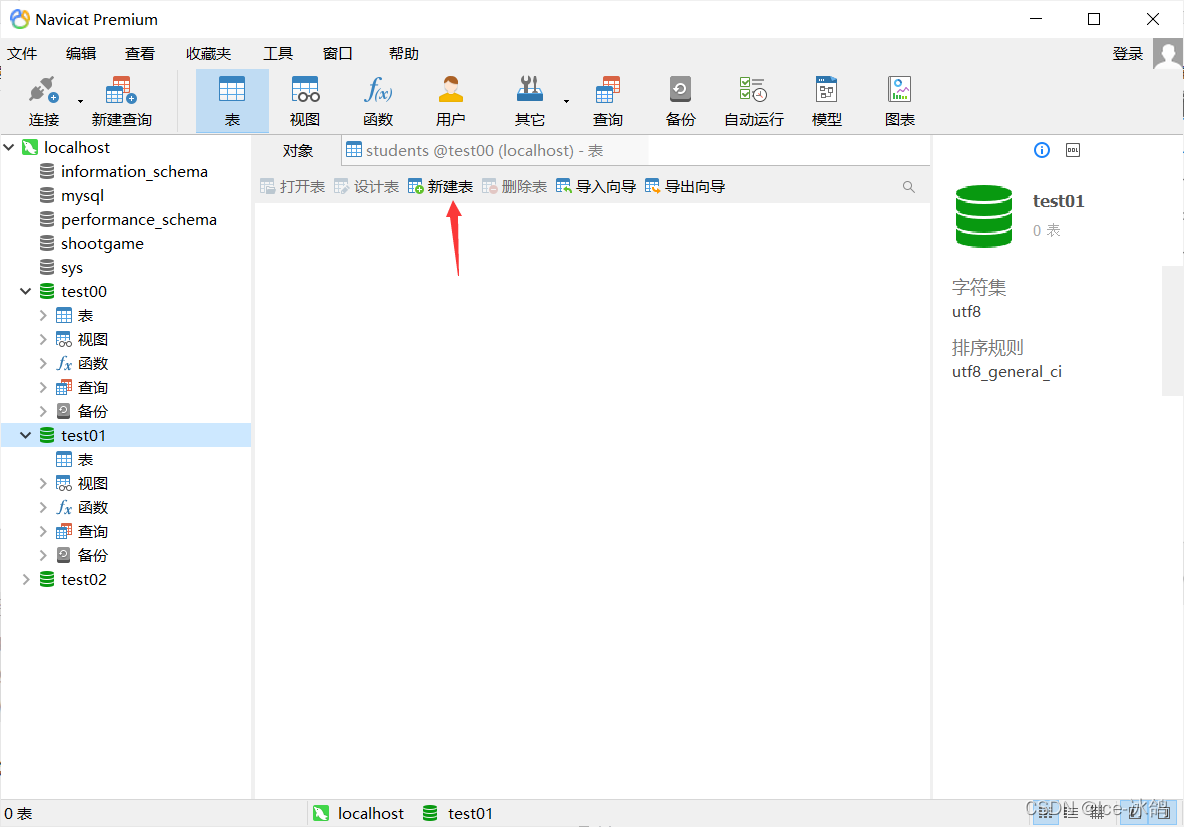Open the User (用户) toolbar icon

(x=451, y=90)
